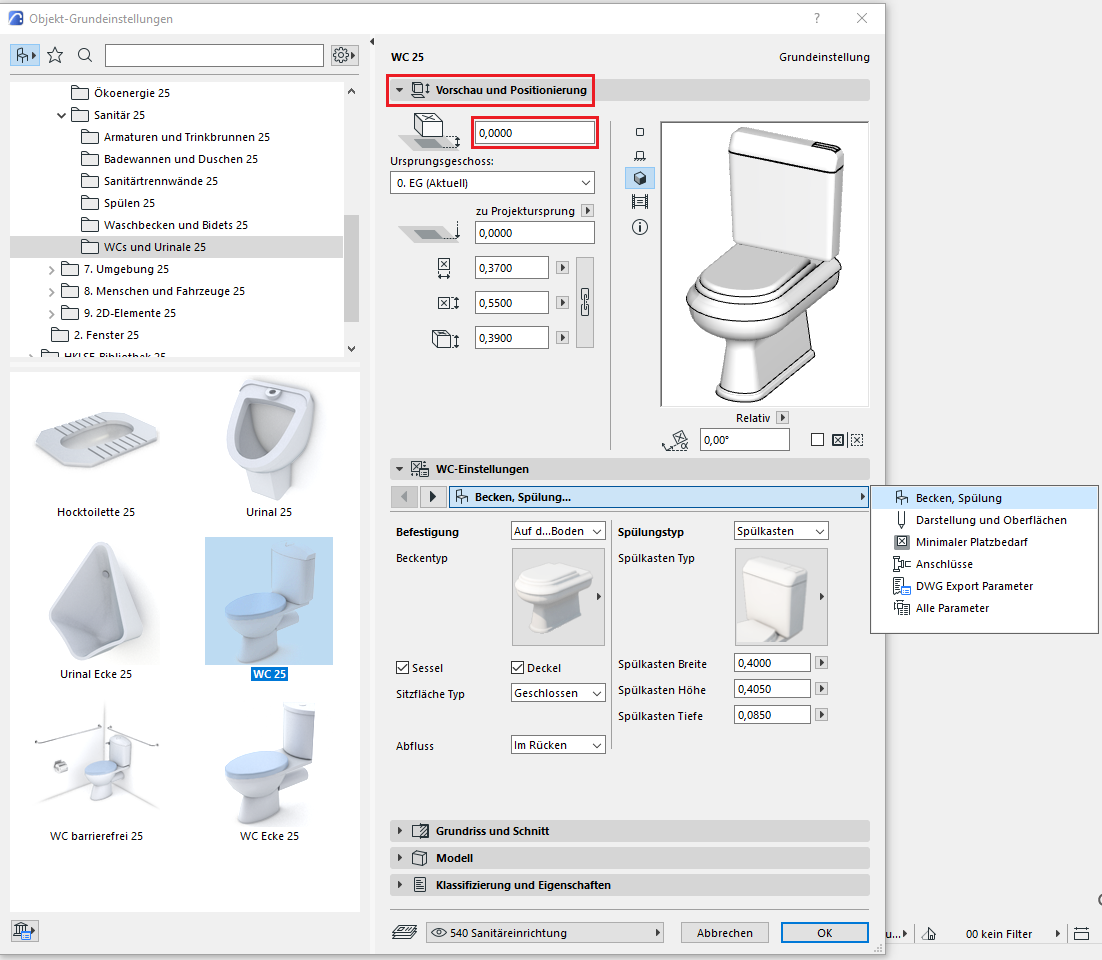
Task: Click the favorites star icon
Action: 55,55
